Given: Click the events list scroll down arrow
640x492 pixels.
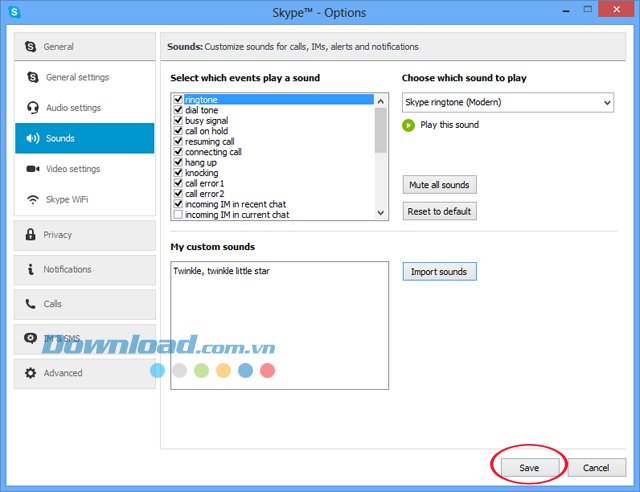Looking at the screenshot, I should point(380,213).
